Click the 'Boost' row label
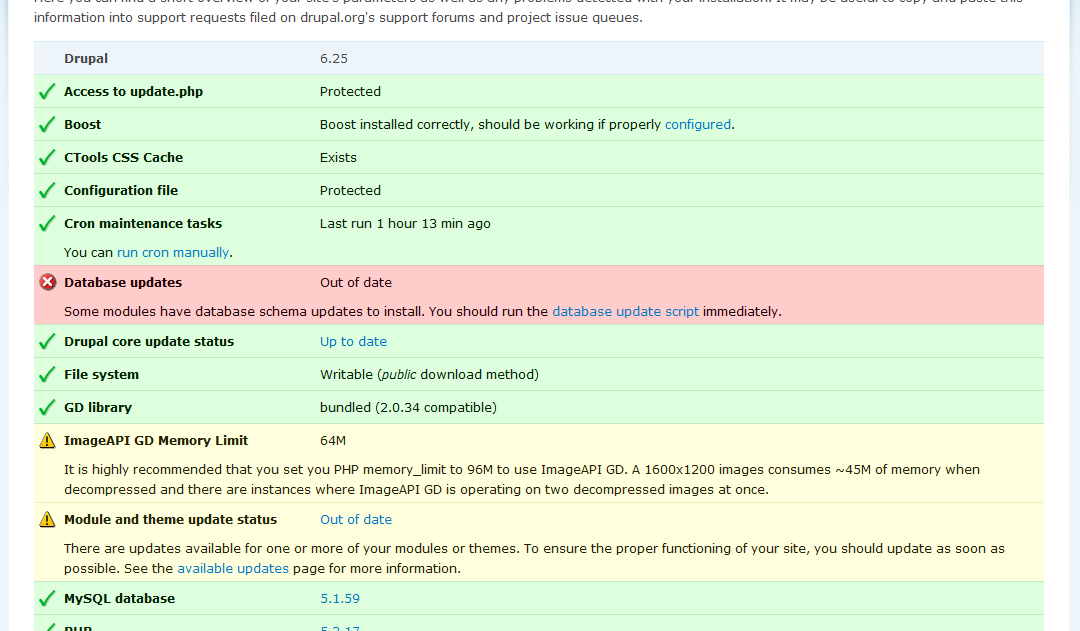This screenshot has width=1080, height=631. pos(83,125)
